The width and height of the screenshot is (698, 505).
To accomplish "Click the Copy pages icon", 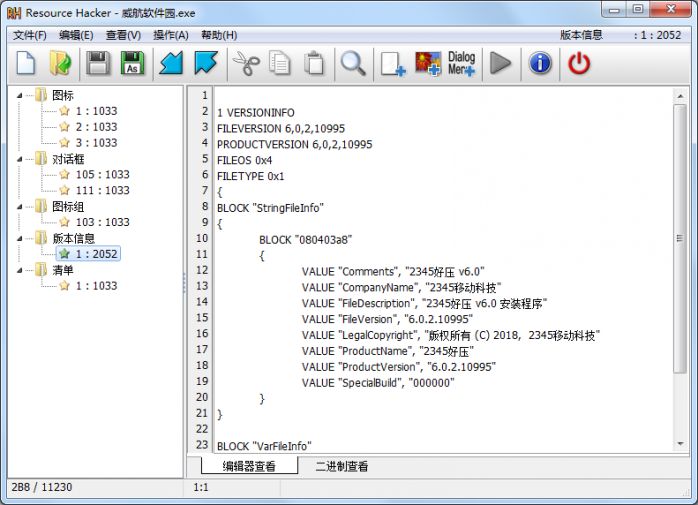I will 280,63.
